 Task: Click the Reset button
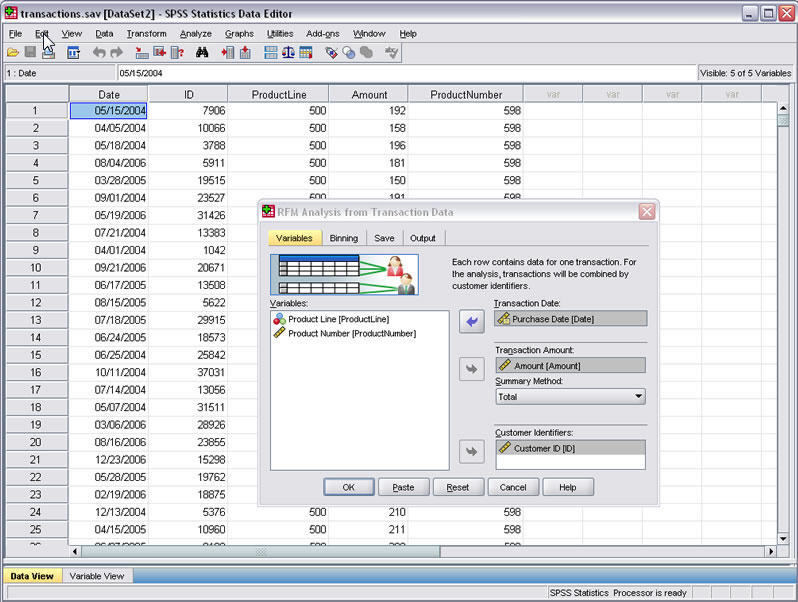click(x=458, y=487)
